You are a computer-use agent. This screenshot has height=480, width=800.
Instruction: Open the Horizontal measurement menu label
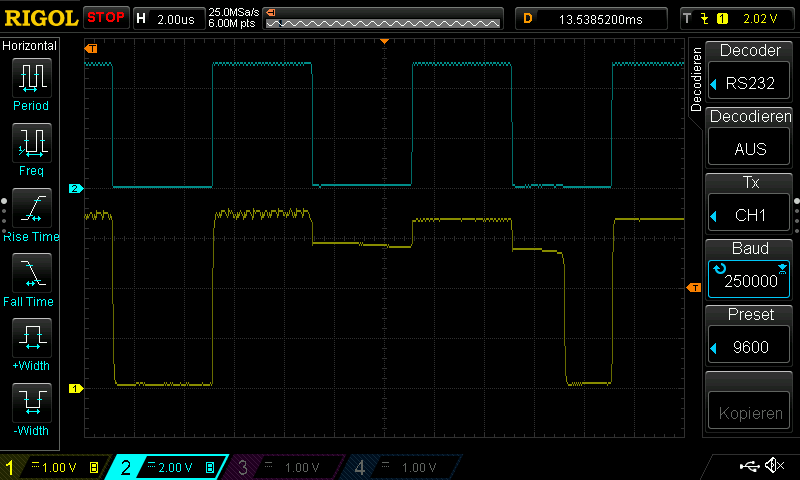click(x=30, y=46)
